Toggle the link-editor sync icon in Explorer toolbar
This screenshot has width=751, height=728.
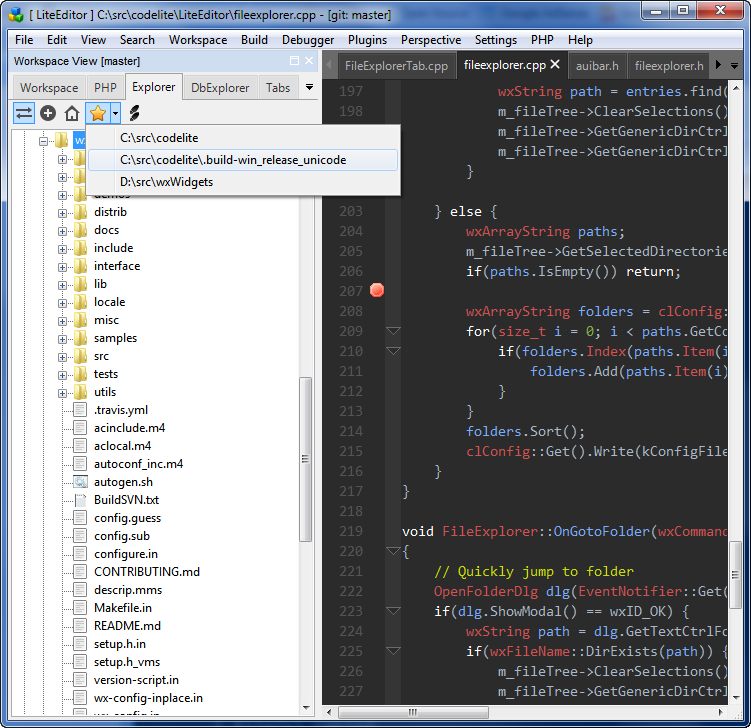23,114
